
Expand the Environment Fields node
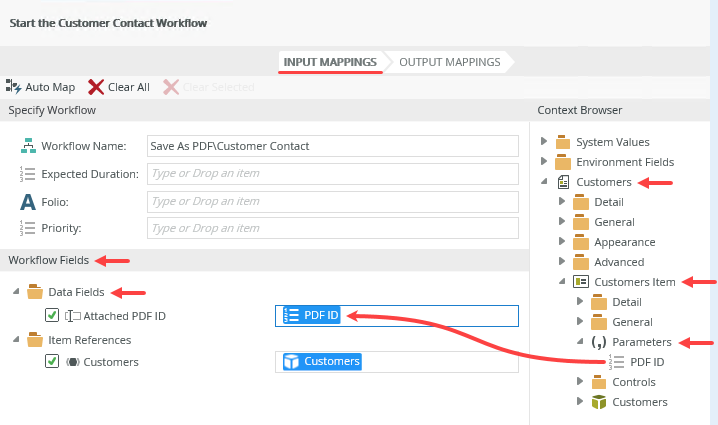[x=544, y=162]
